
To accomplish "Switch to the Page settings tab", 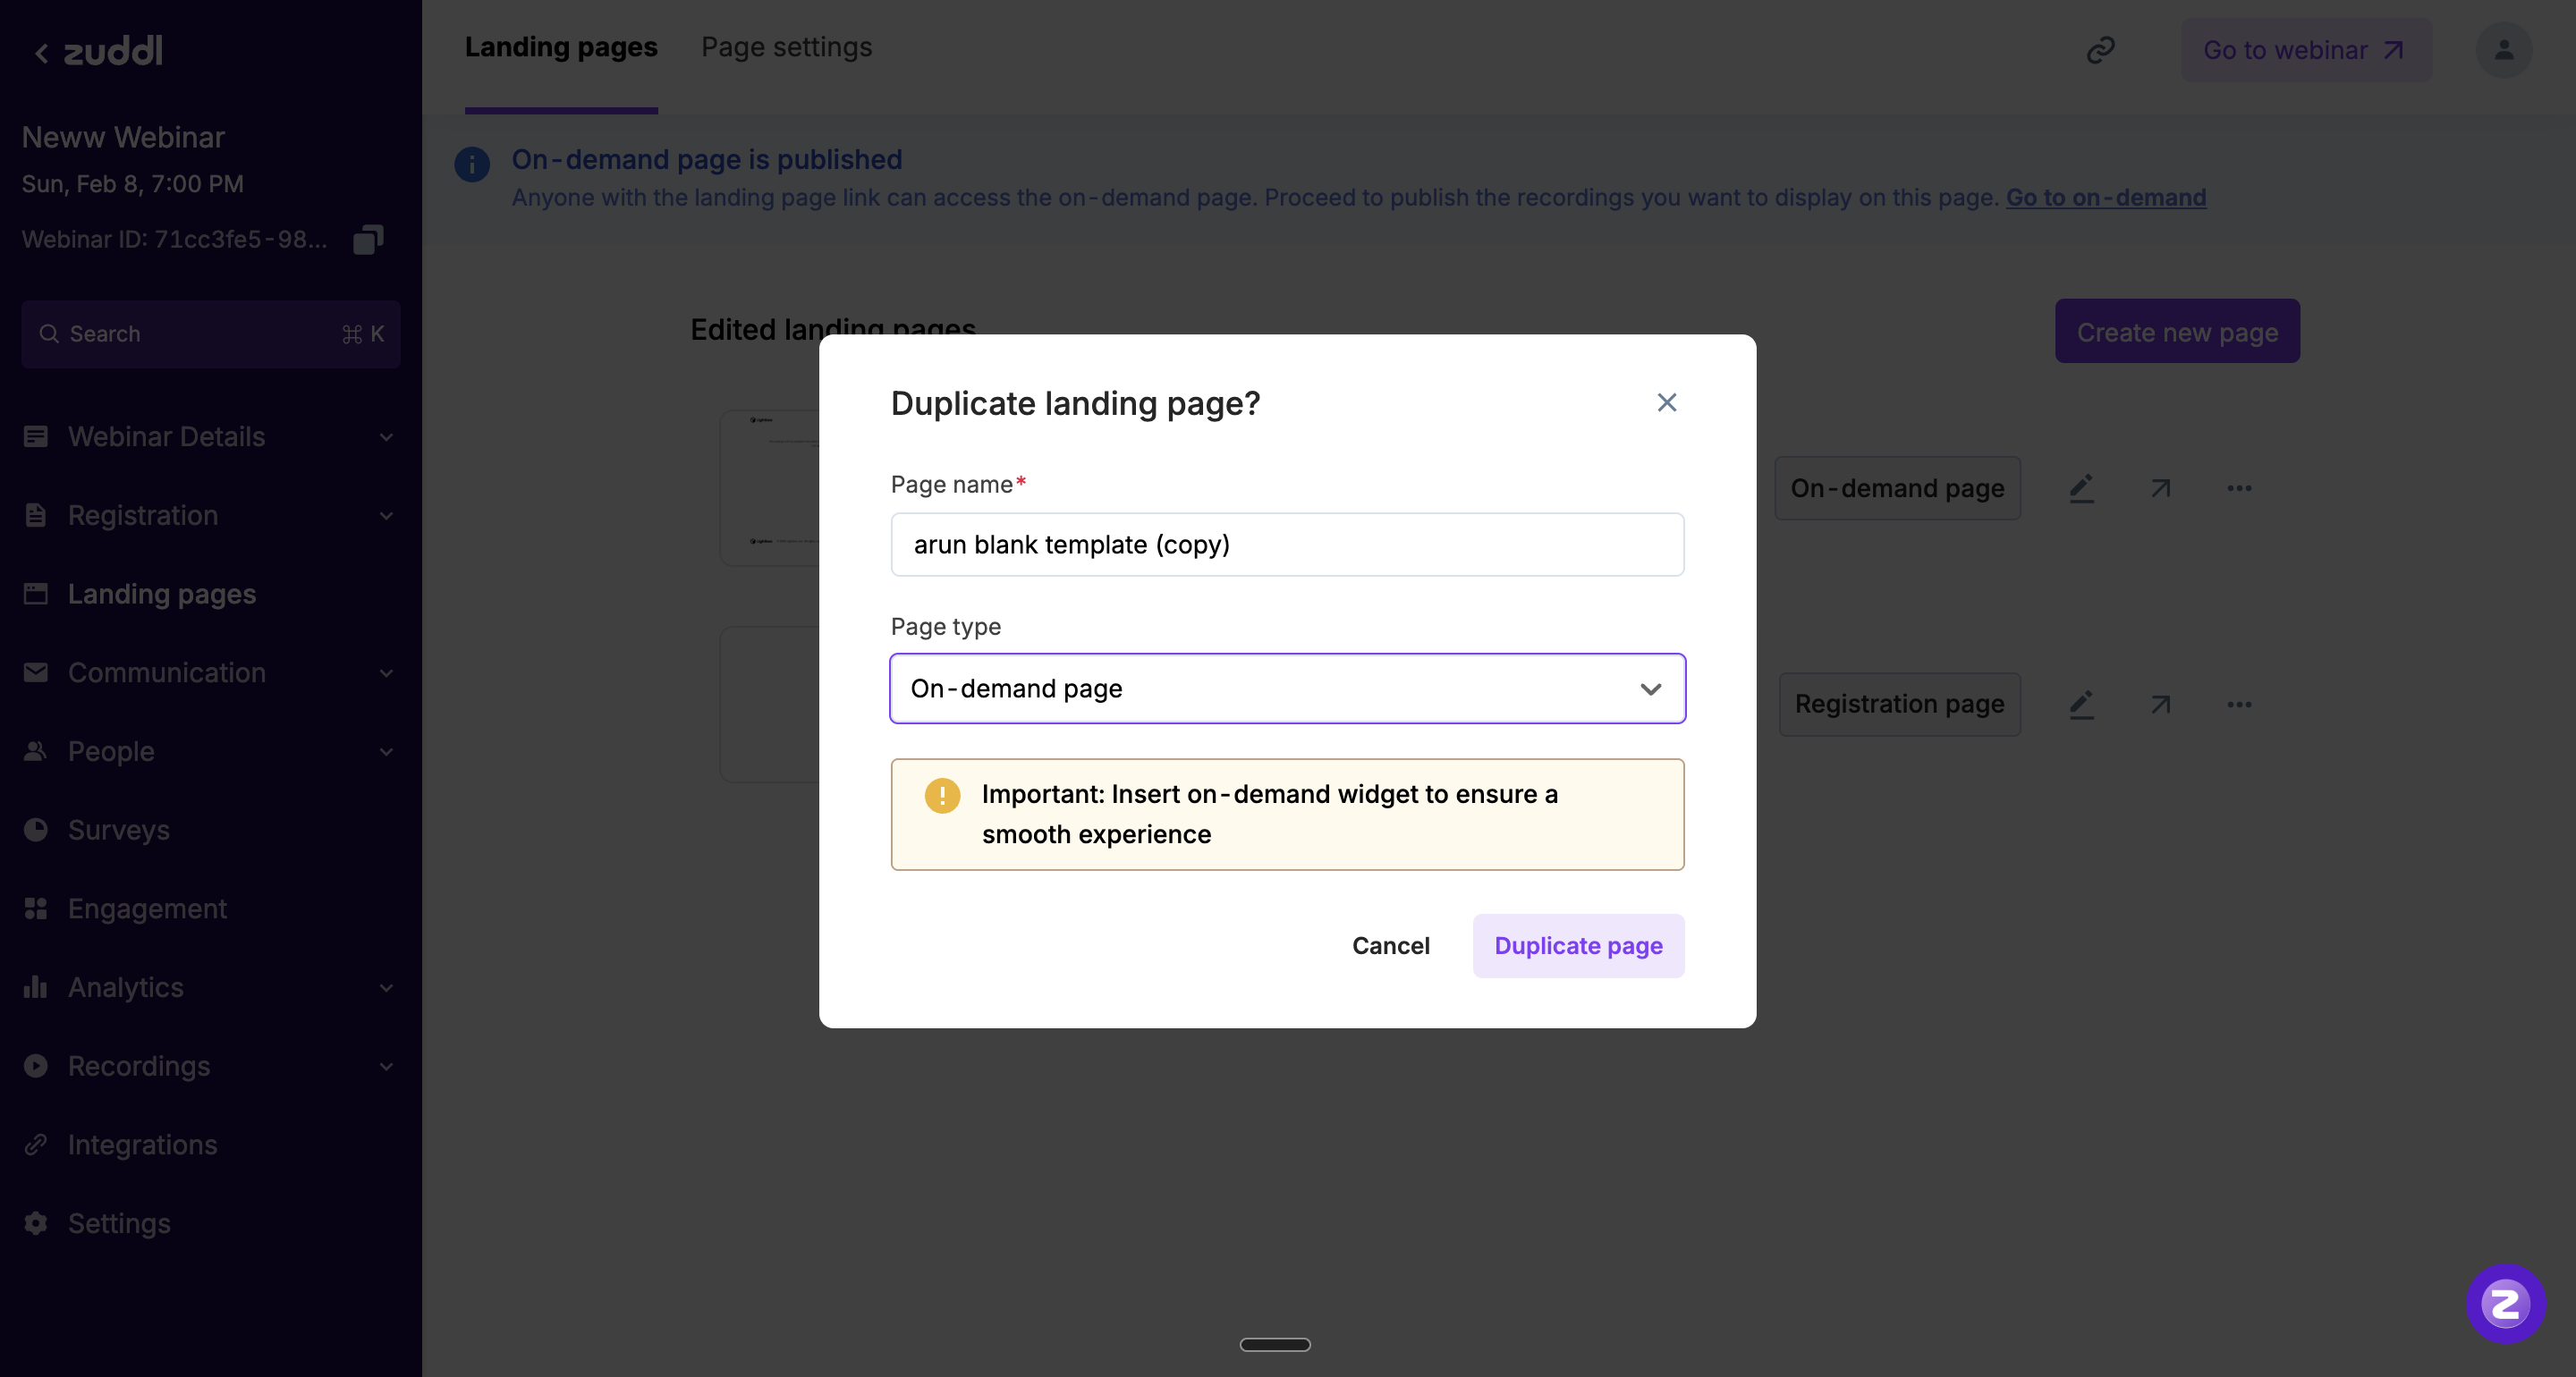I will click(786, 47).
